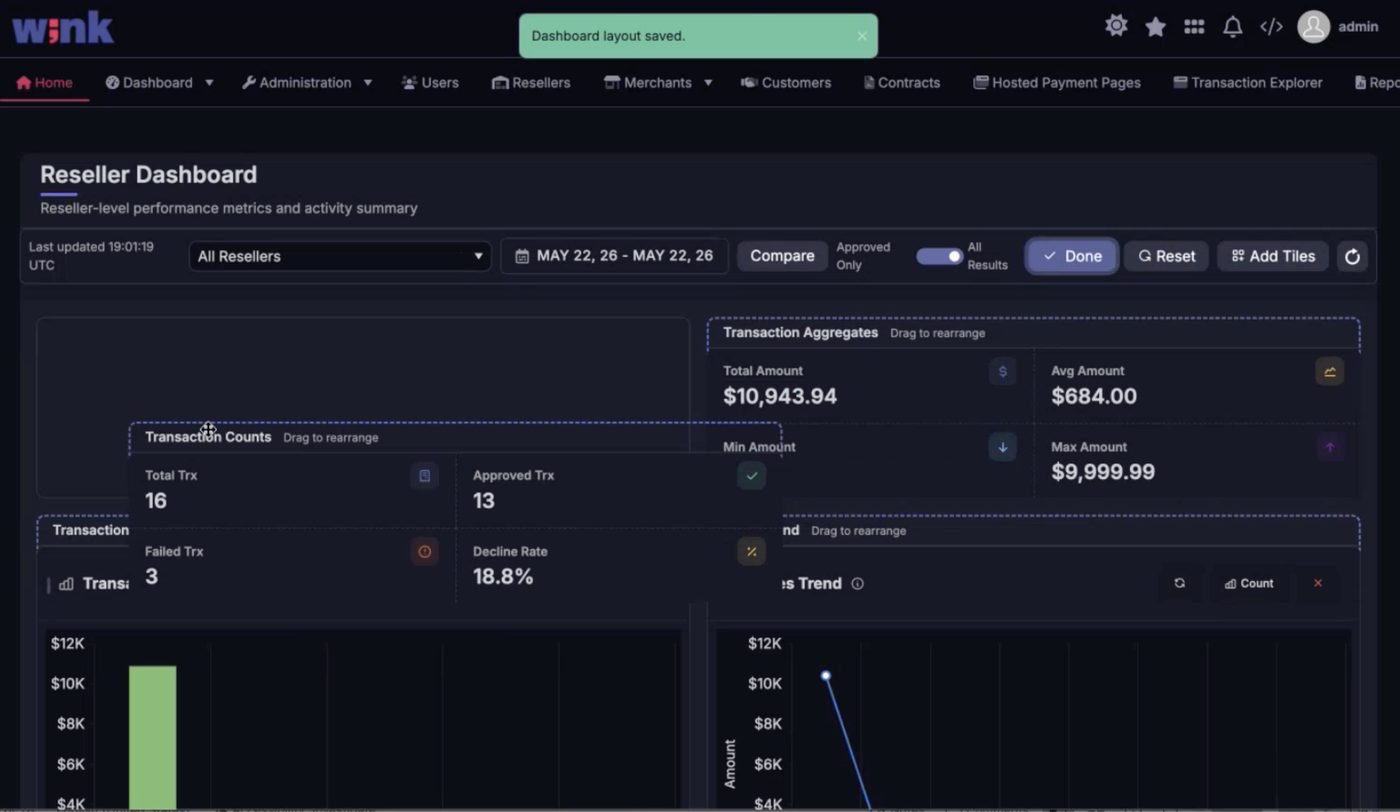Viewport: 1400px width, 812px height.
Task: Expand the Administration menu arrow
Action: 368,83
